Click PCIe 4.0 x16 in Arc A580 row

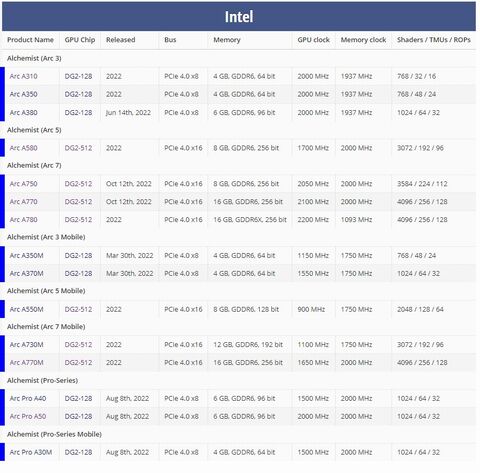pyautogui.click(x=183, y=148)
